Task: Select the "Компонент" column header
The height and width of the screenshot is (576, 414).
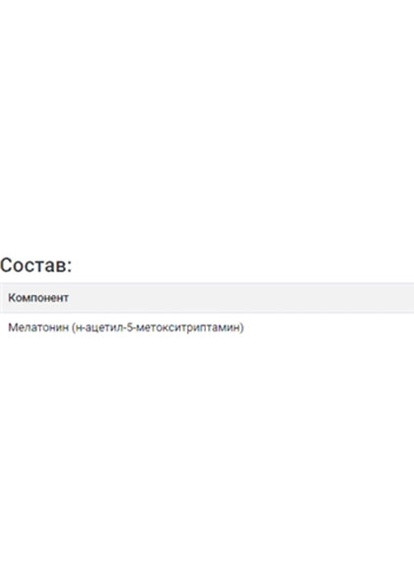Action: tap(38, 298)
